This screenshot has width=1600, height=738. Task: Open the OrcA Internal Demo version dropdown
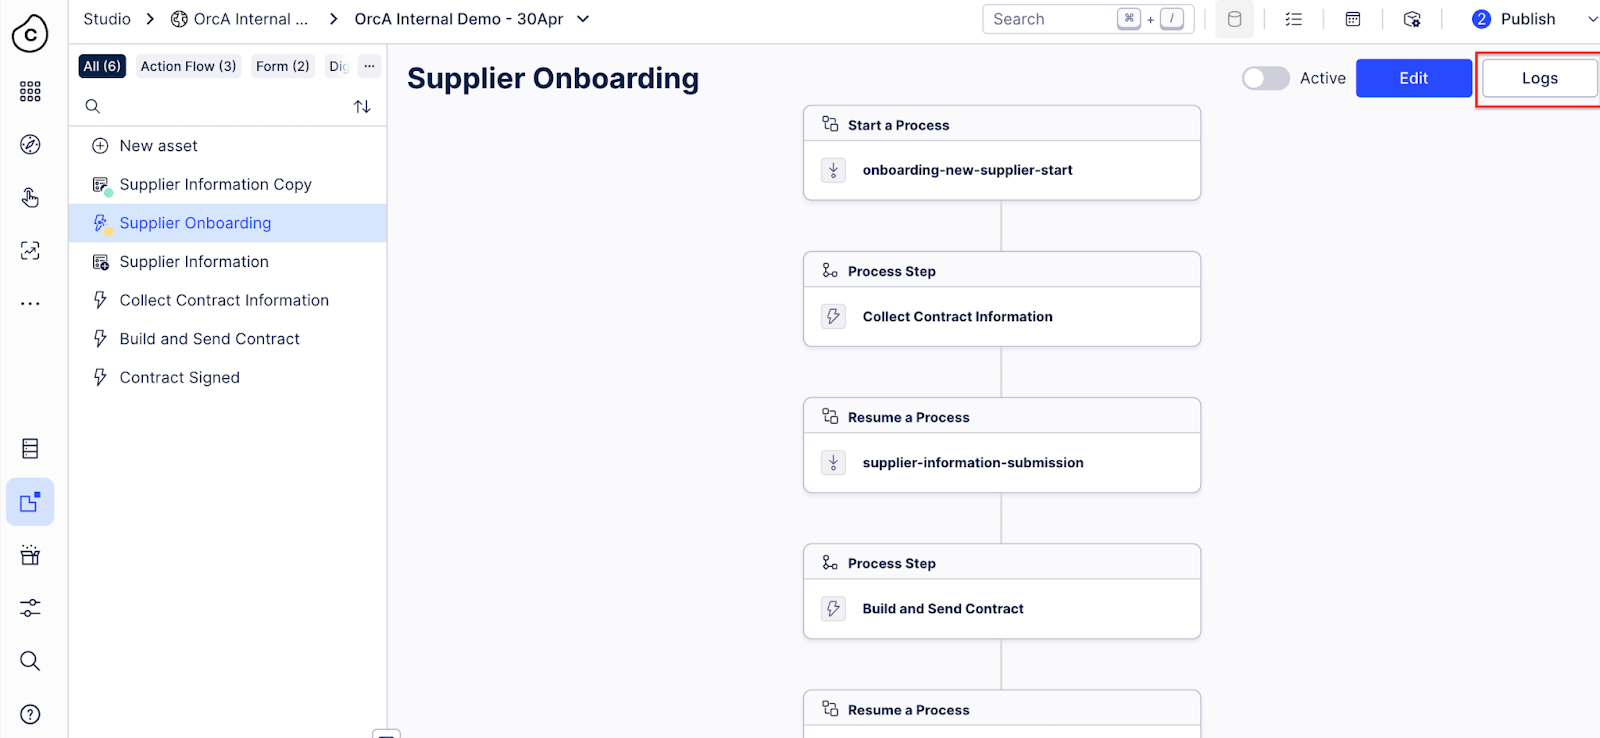click(x=584, y=19)
